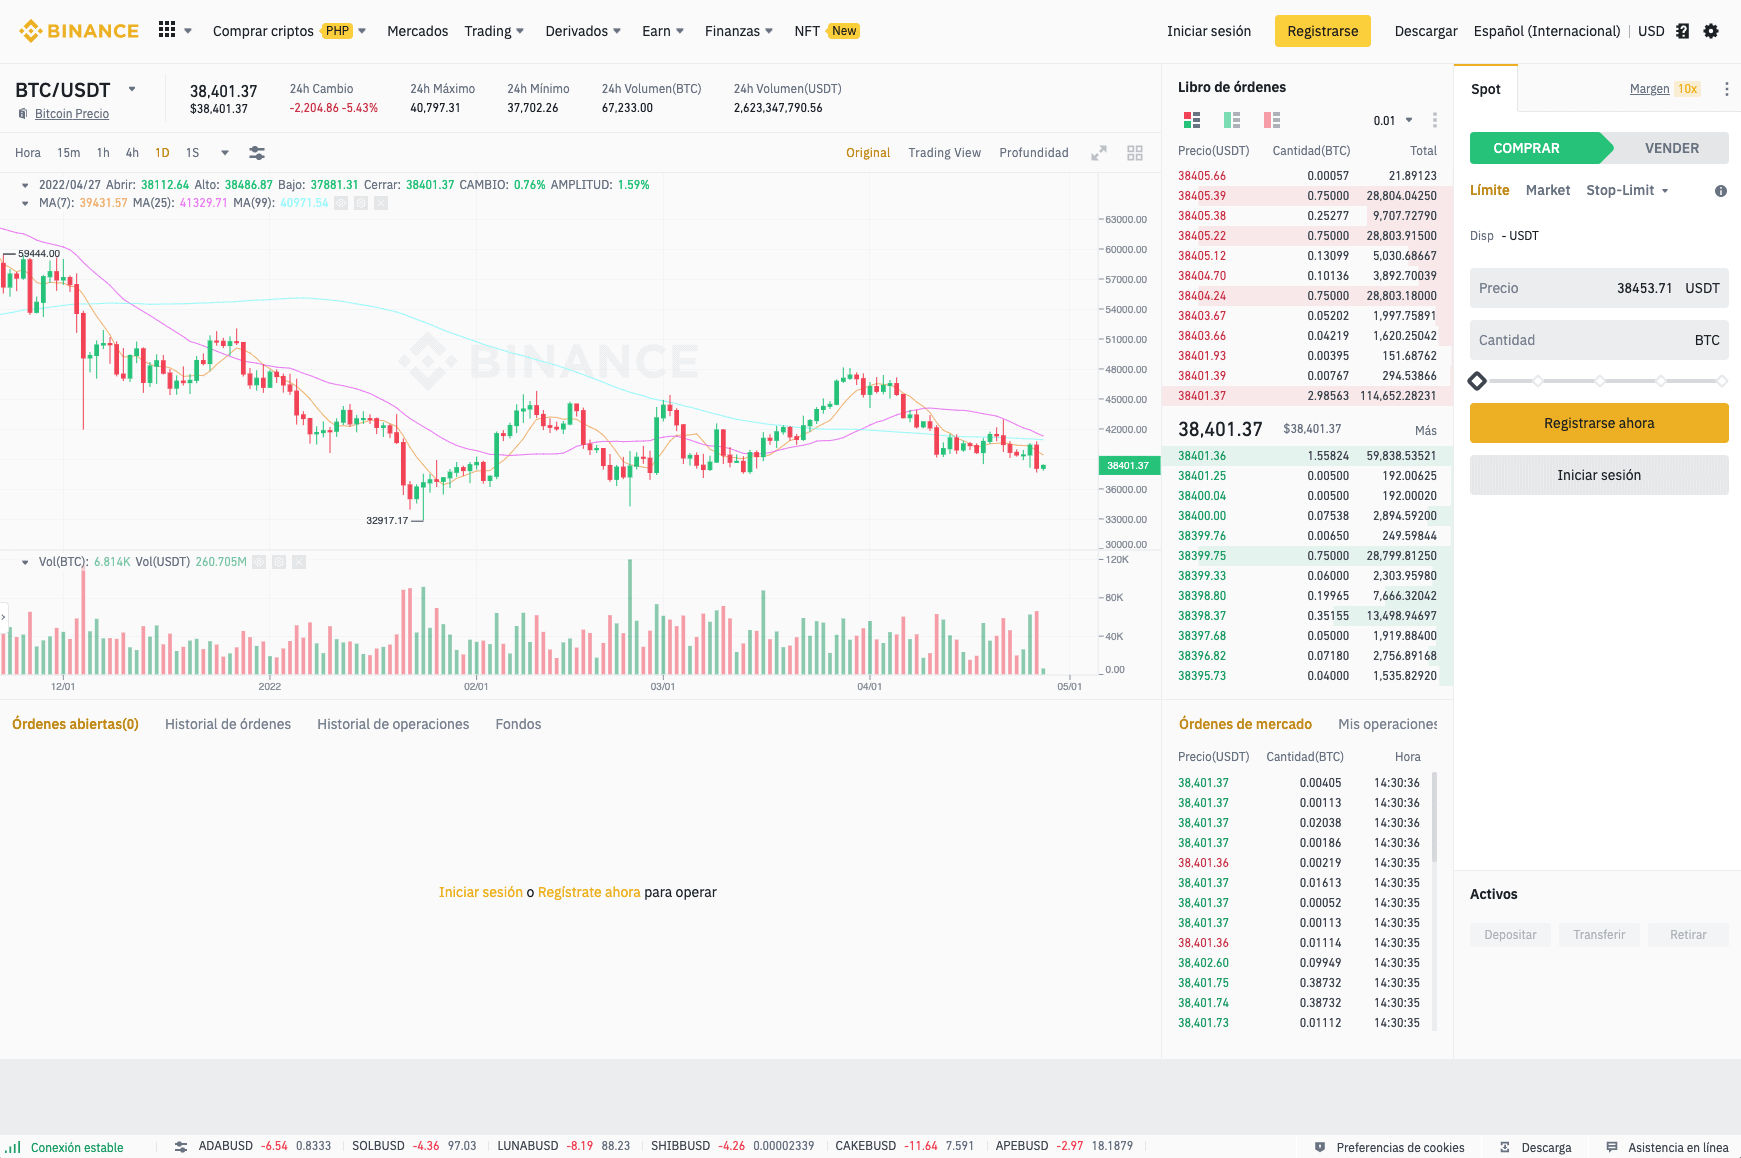Collapse the Vol(BTC) legend arrow

pos(25,562)
